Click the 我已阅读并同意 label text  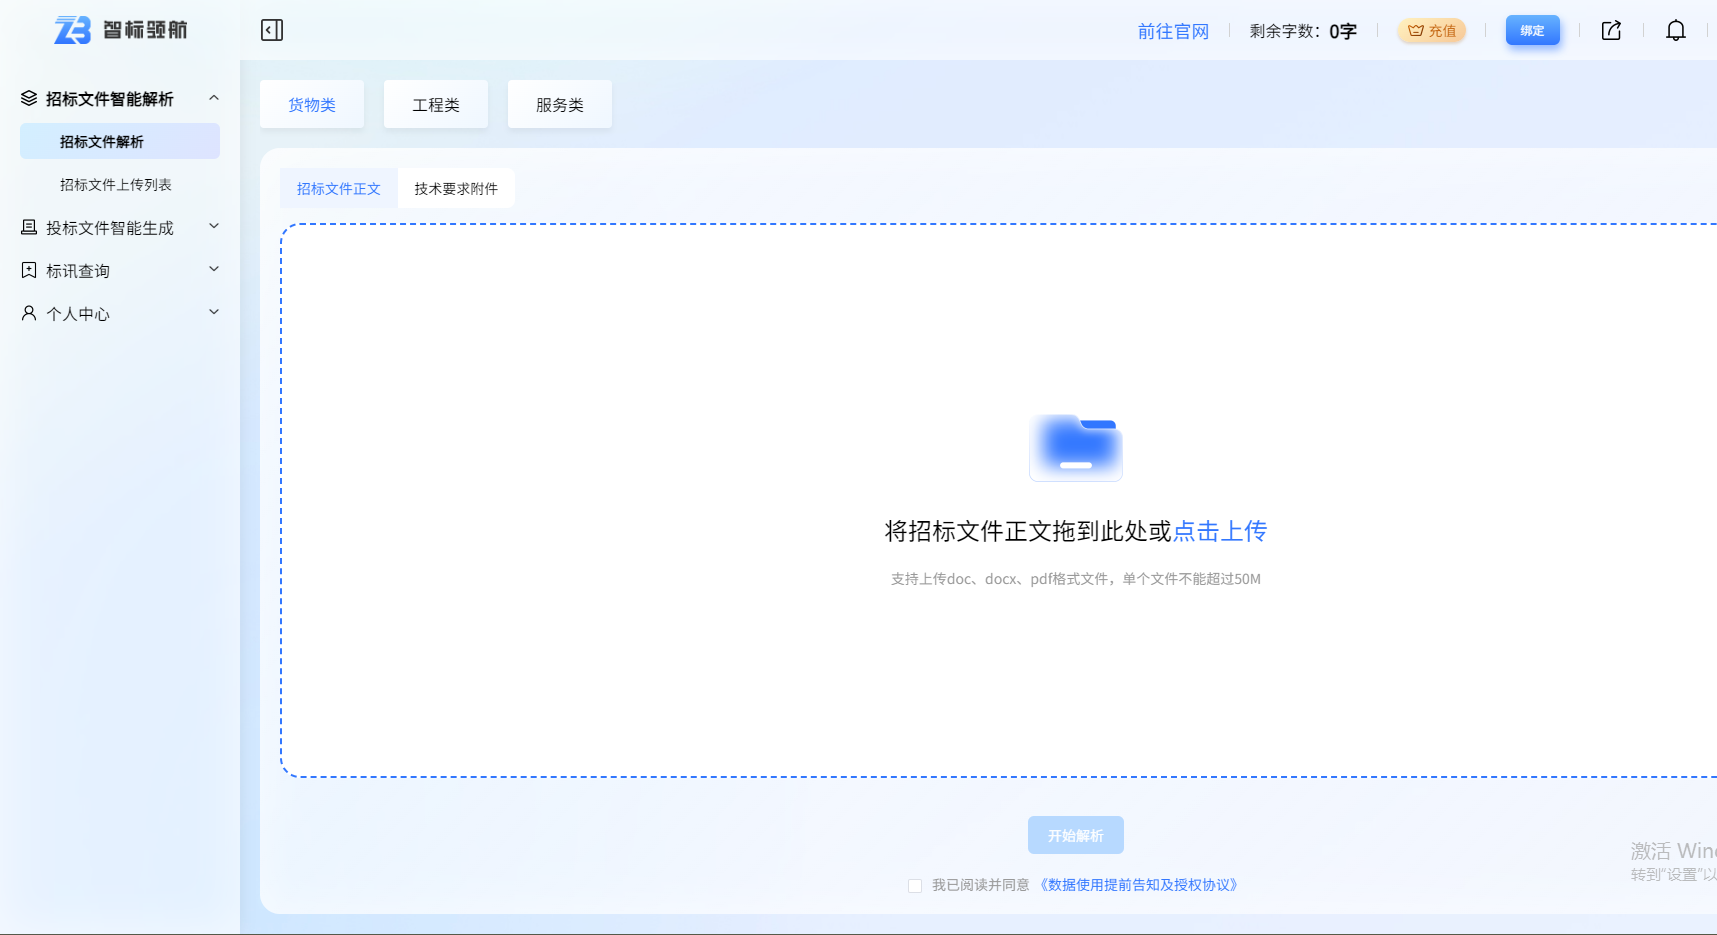pos(981,885)
